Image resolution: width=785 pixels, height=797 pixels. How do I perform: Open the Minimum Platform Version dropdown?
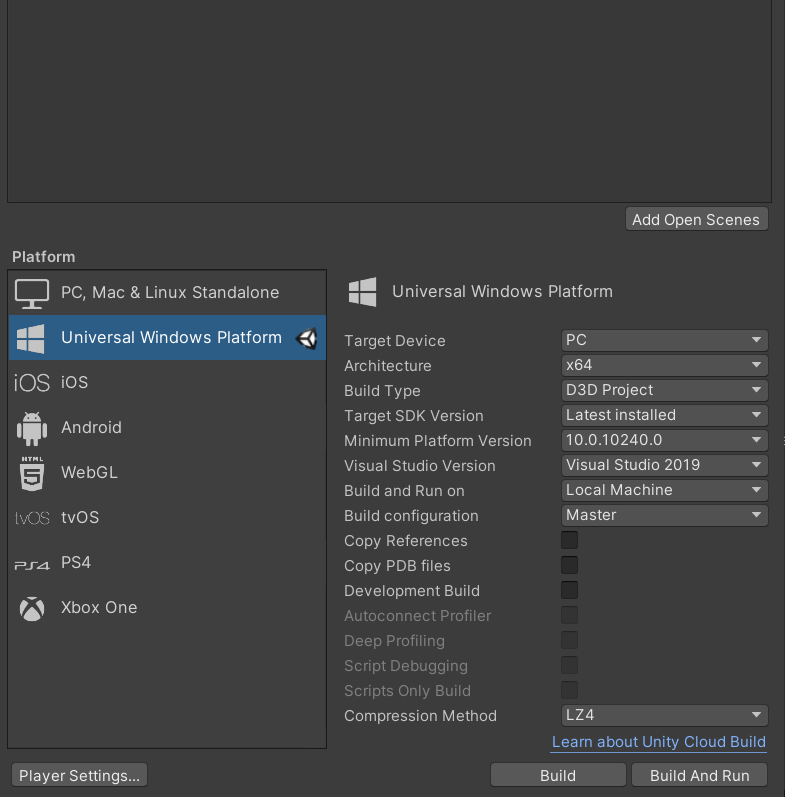(x=665, y=440)
